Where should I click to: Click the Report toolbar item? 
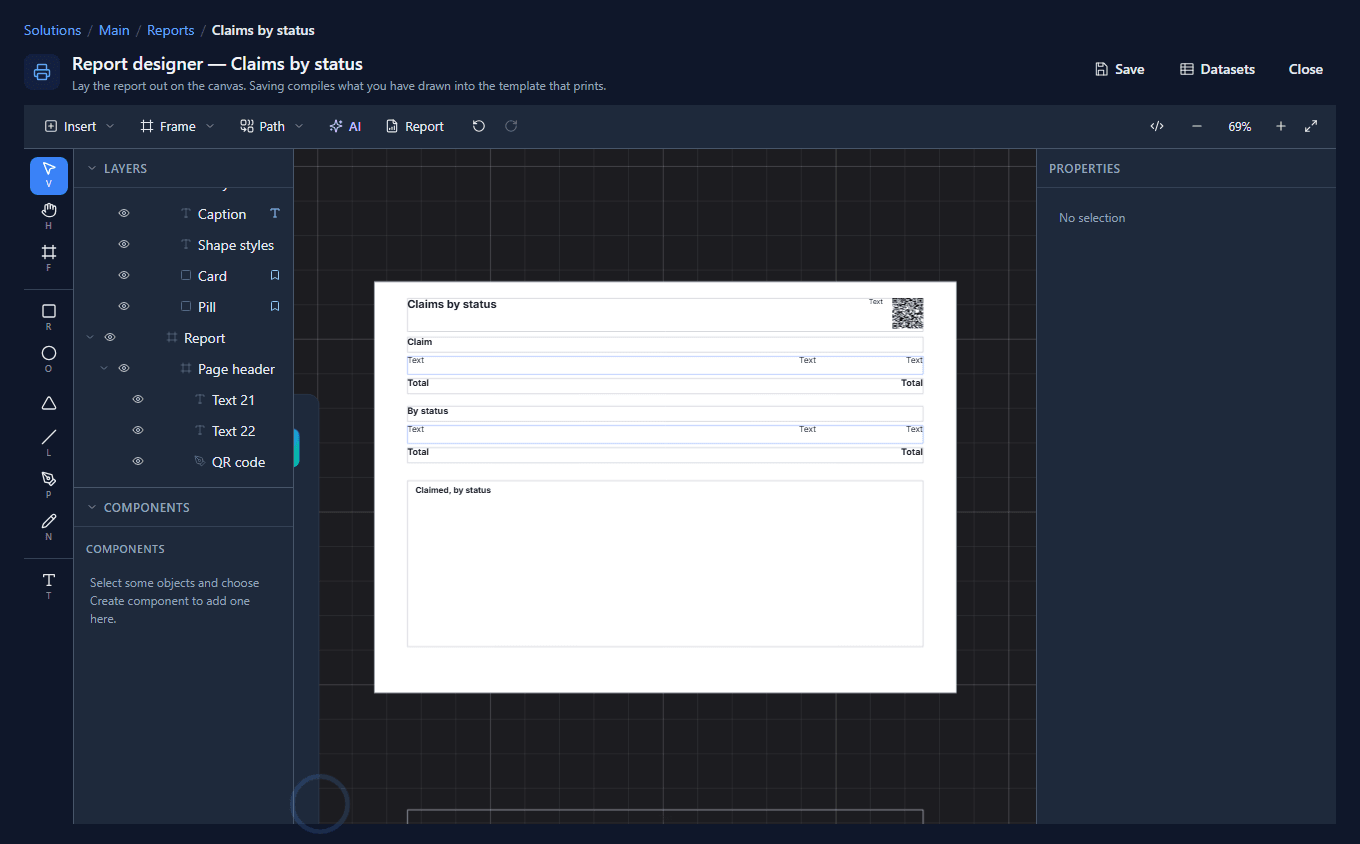tap(414, 126)
